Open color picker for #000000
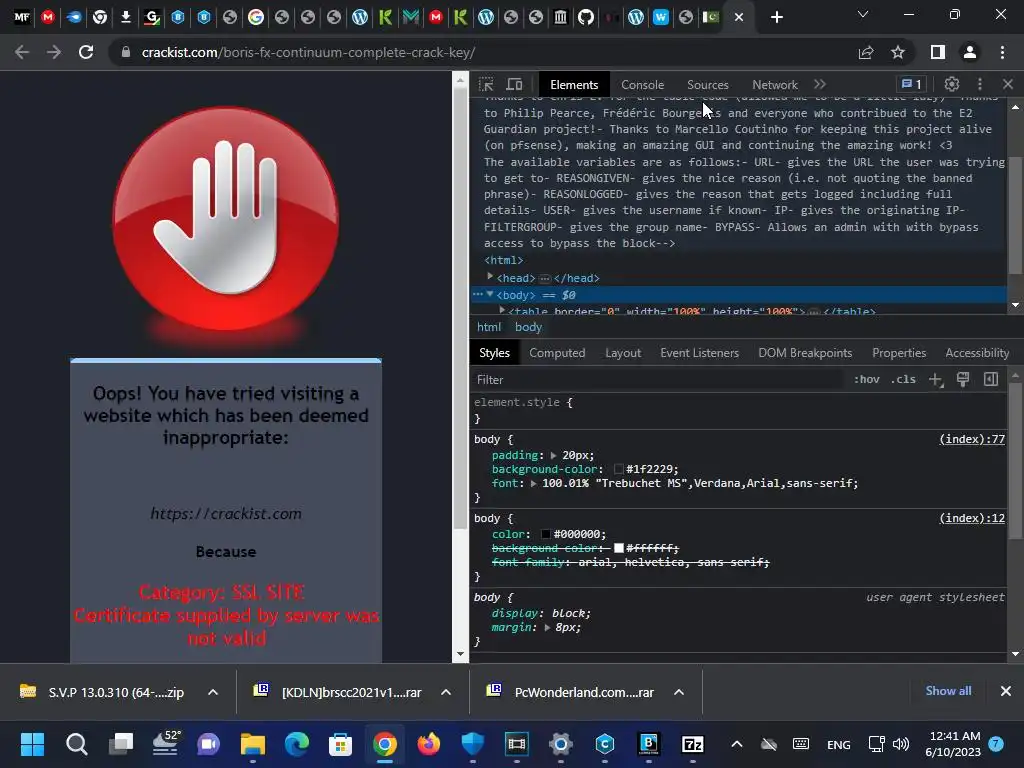The image size is (1024, 768). [x=546, y=534]
